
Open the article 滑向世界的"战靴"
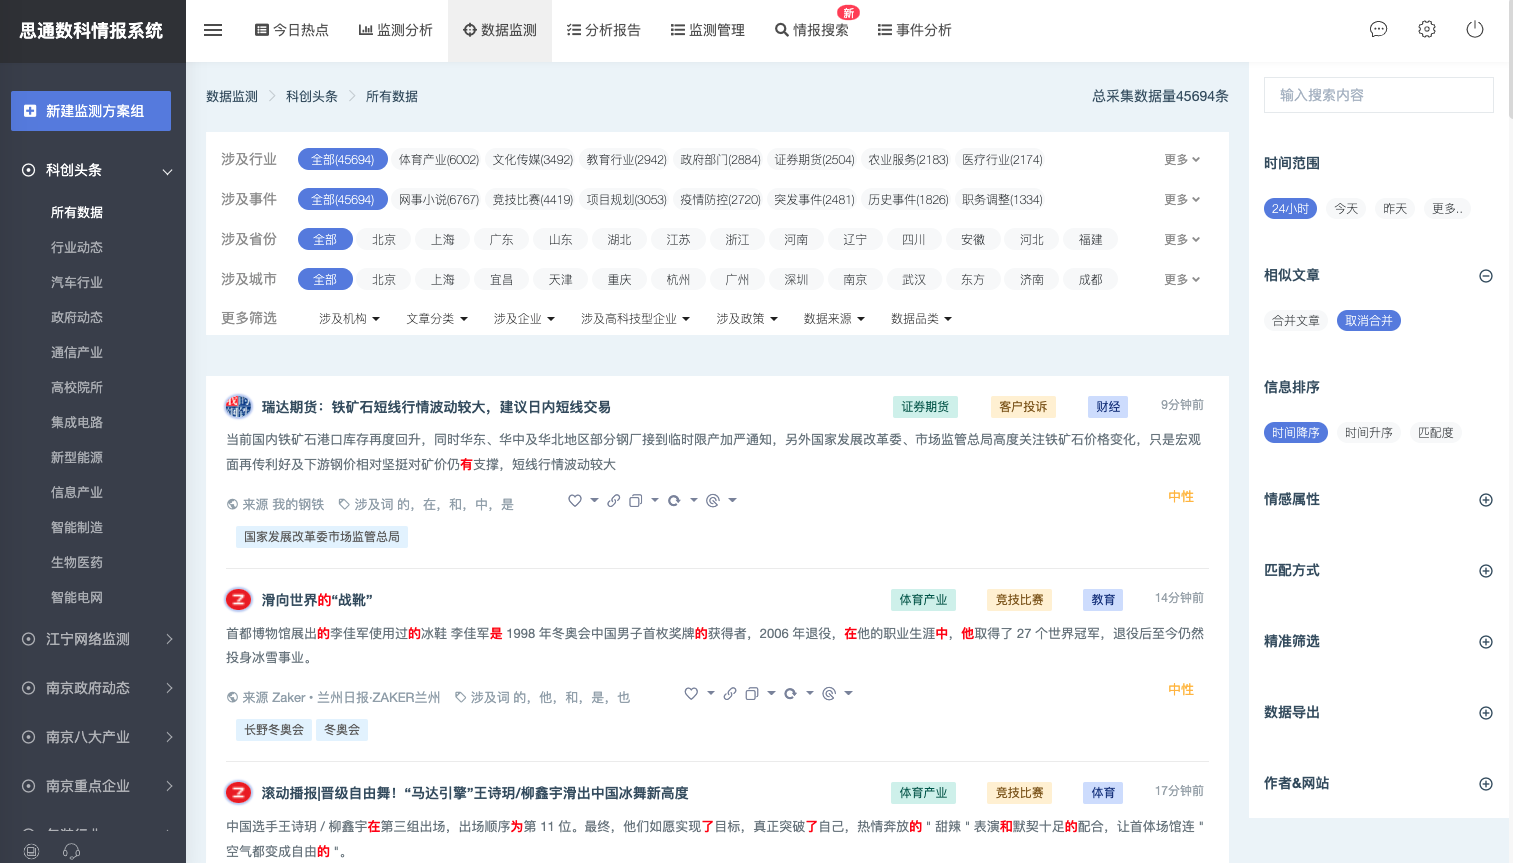point(317,599)
